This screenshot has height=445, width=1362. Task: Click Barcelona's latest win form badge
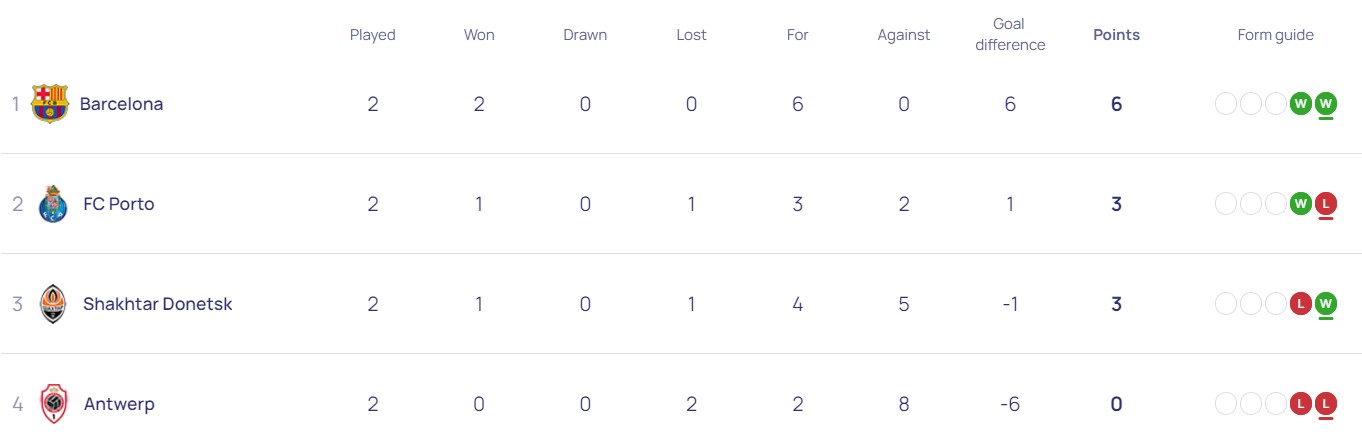1326,103
